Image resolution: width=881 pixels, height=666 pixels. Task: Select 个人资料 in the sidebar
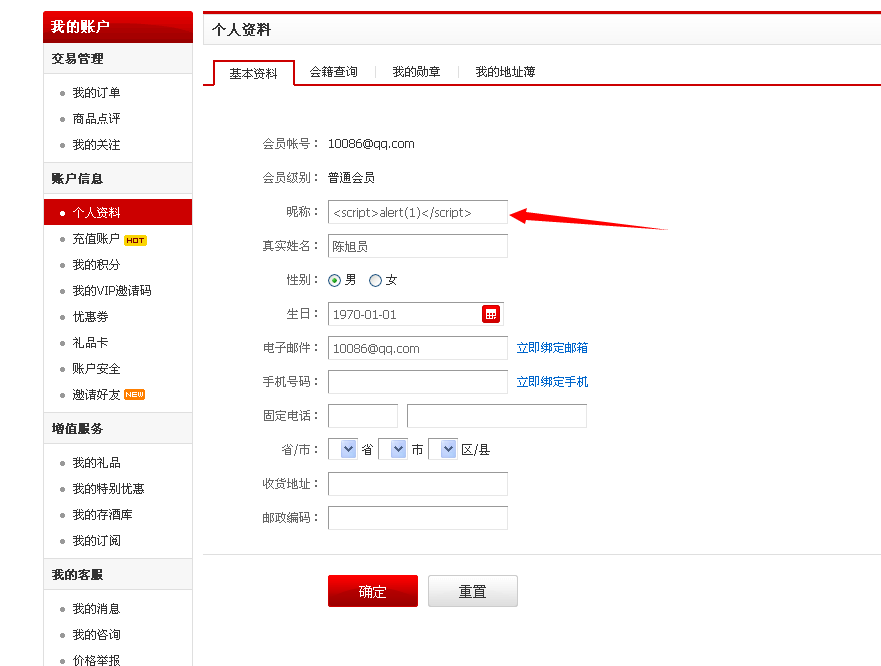point(118,212)
